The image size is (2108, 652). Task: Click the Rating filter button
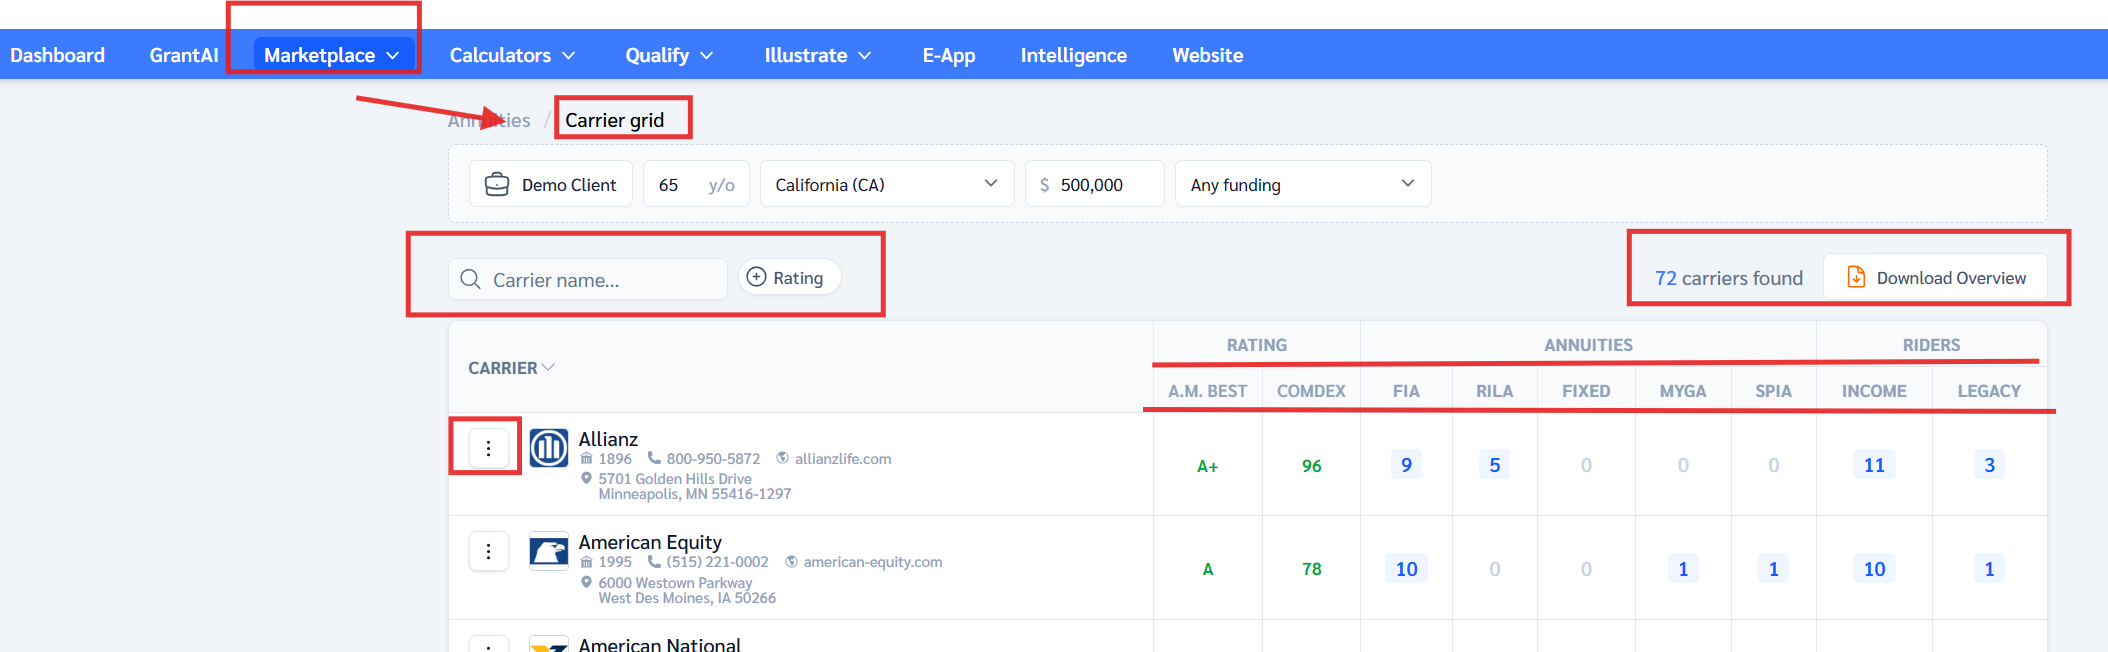789,277
